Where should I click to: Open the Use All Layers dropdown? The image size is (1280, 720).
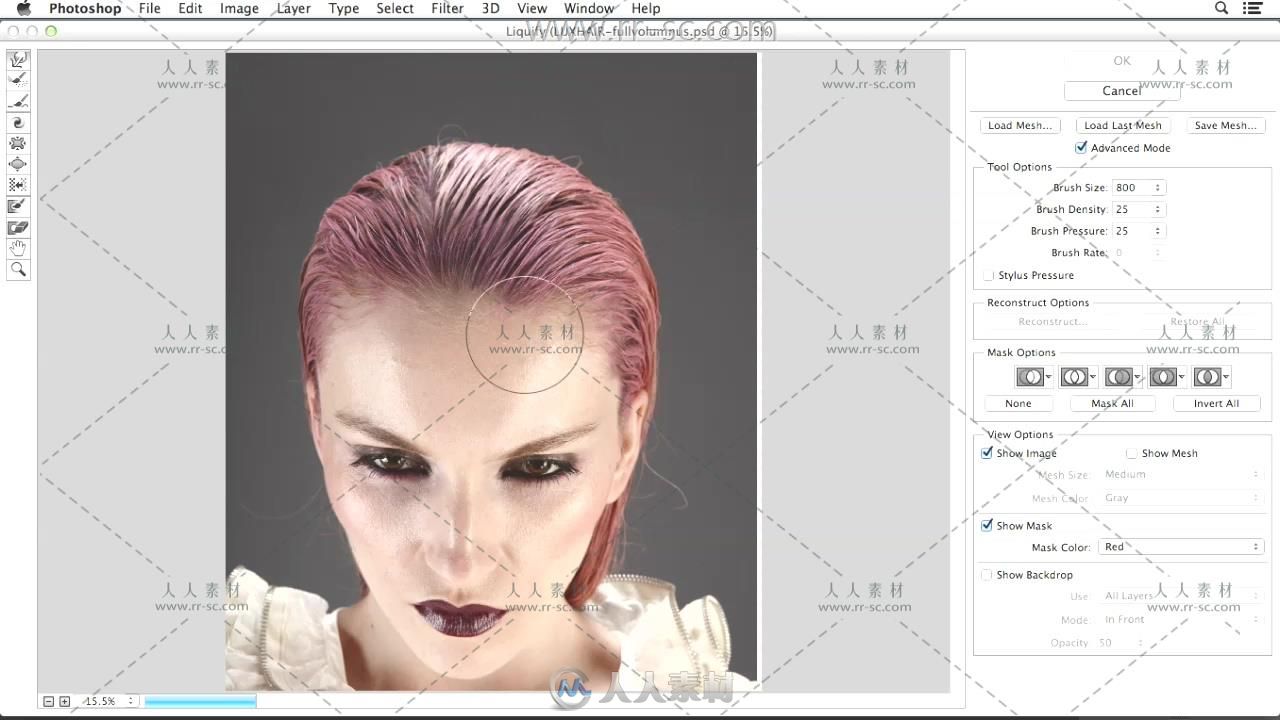[1181, 596]
